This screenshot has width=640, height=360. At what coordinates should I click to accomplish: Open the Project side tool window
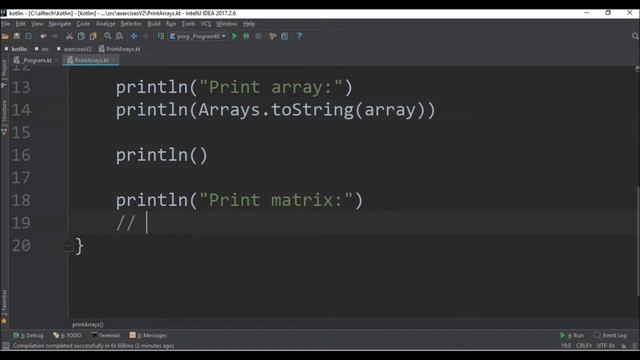click(x=4, y=73)
